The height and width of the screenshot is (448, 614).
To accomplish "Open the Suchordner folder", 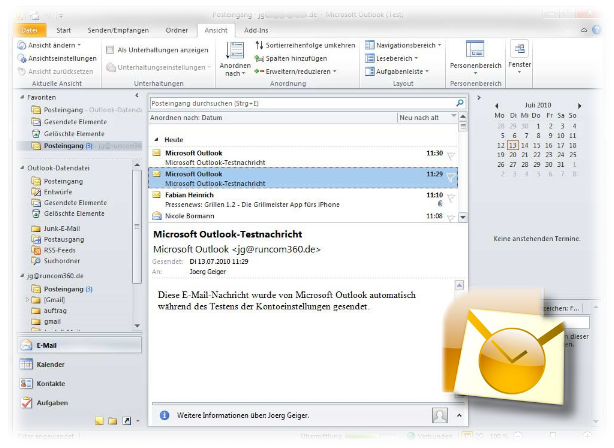I will click(56, 260).
